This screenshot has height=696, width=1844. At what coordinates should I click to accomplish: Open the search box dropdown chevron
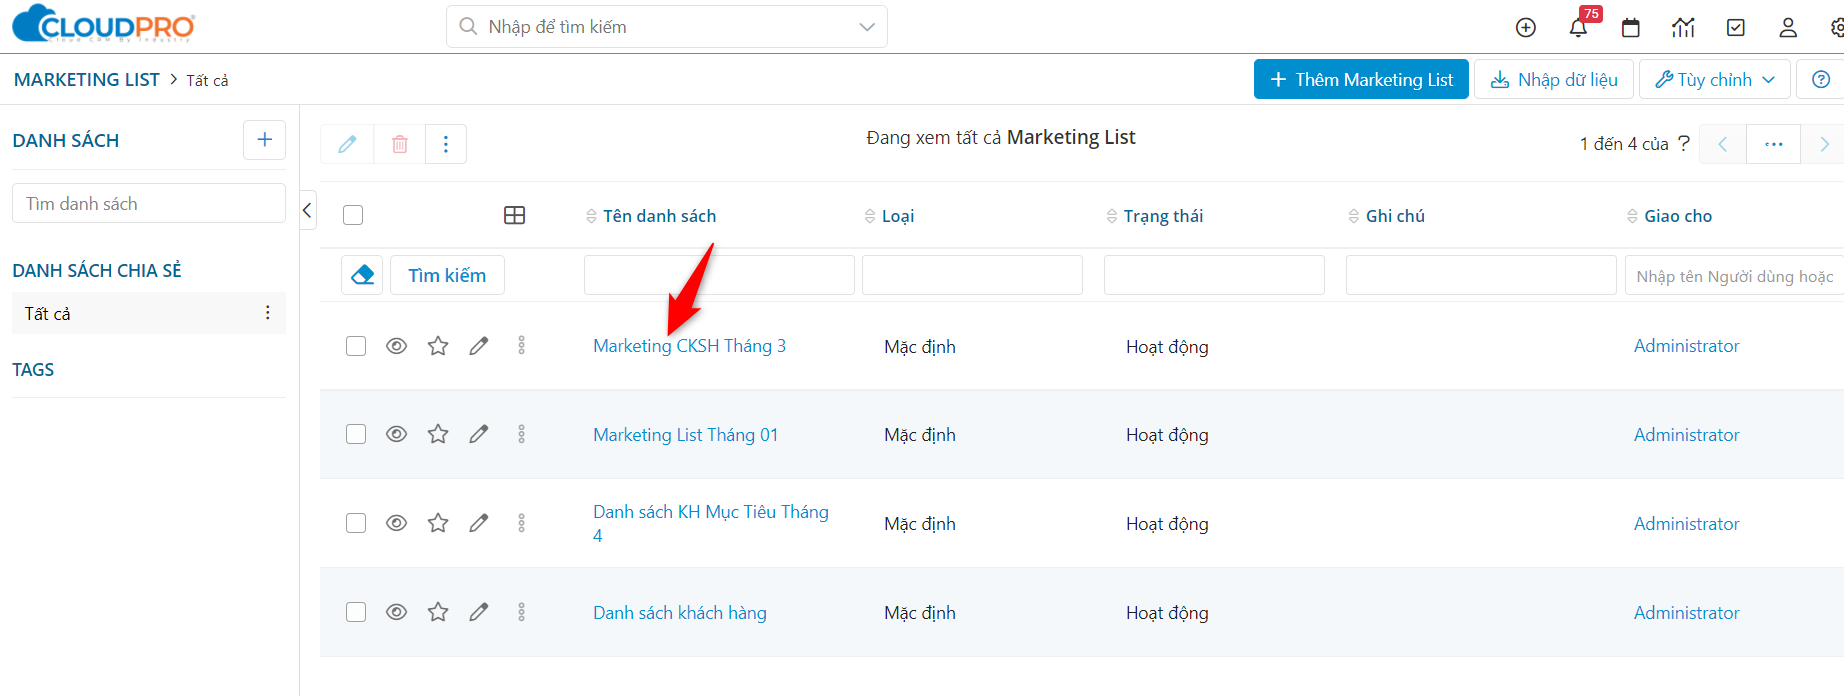[866, 27]
